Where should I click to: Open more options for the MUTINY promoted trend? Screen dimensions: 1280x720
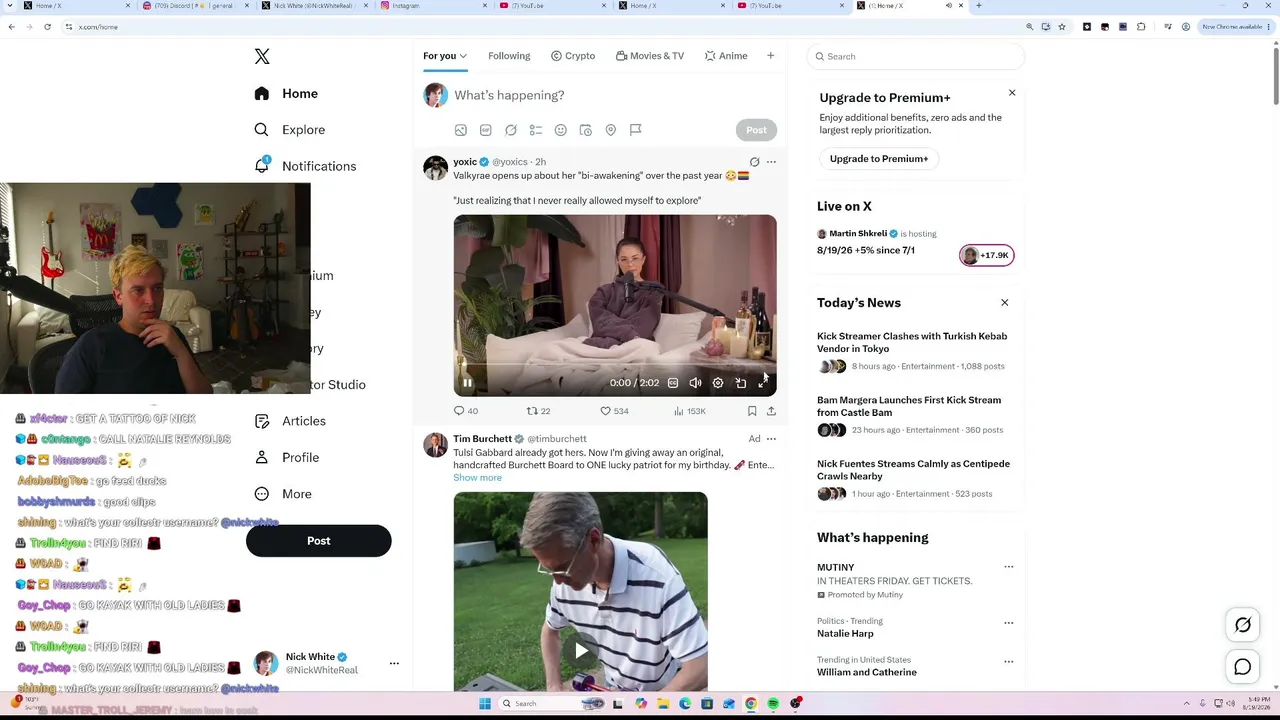[1008, 568]
